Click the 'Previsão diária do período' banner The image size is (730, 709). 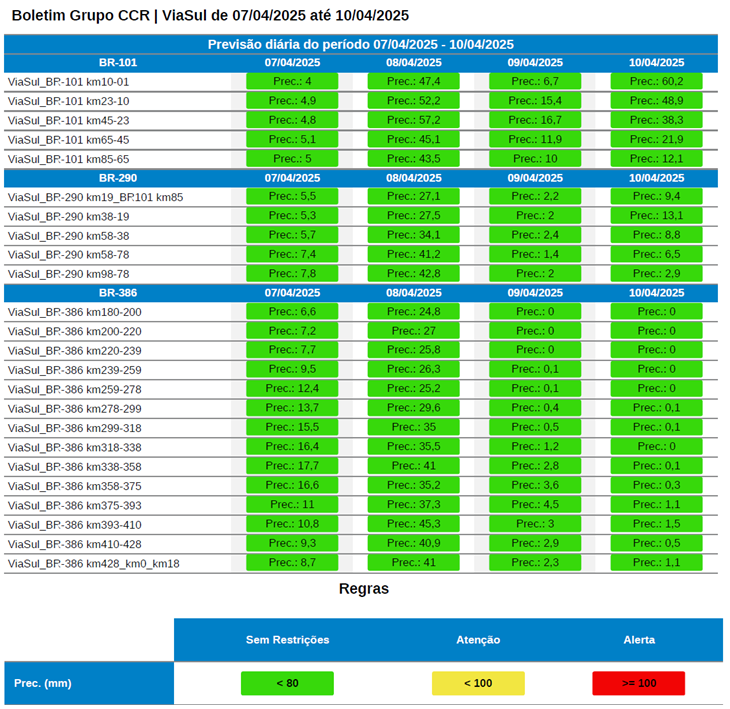[361, 44]
